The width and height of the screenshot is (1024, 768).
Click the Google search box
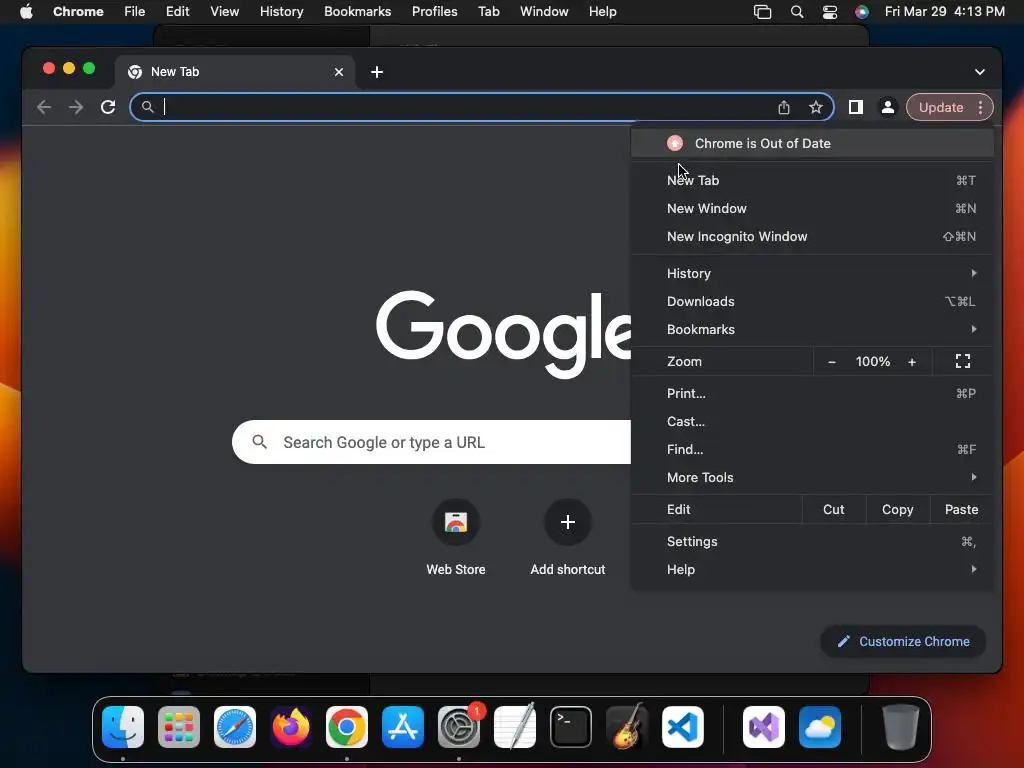point(431,442)
